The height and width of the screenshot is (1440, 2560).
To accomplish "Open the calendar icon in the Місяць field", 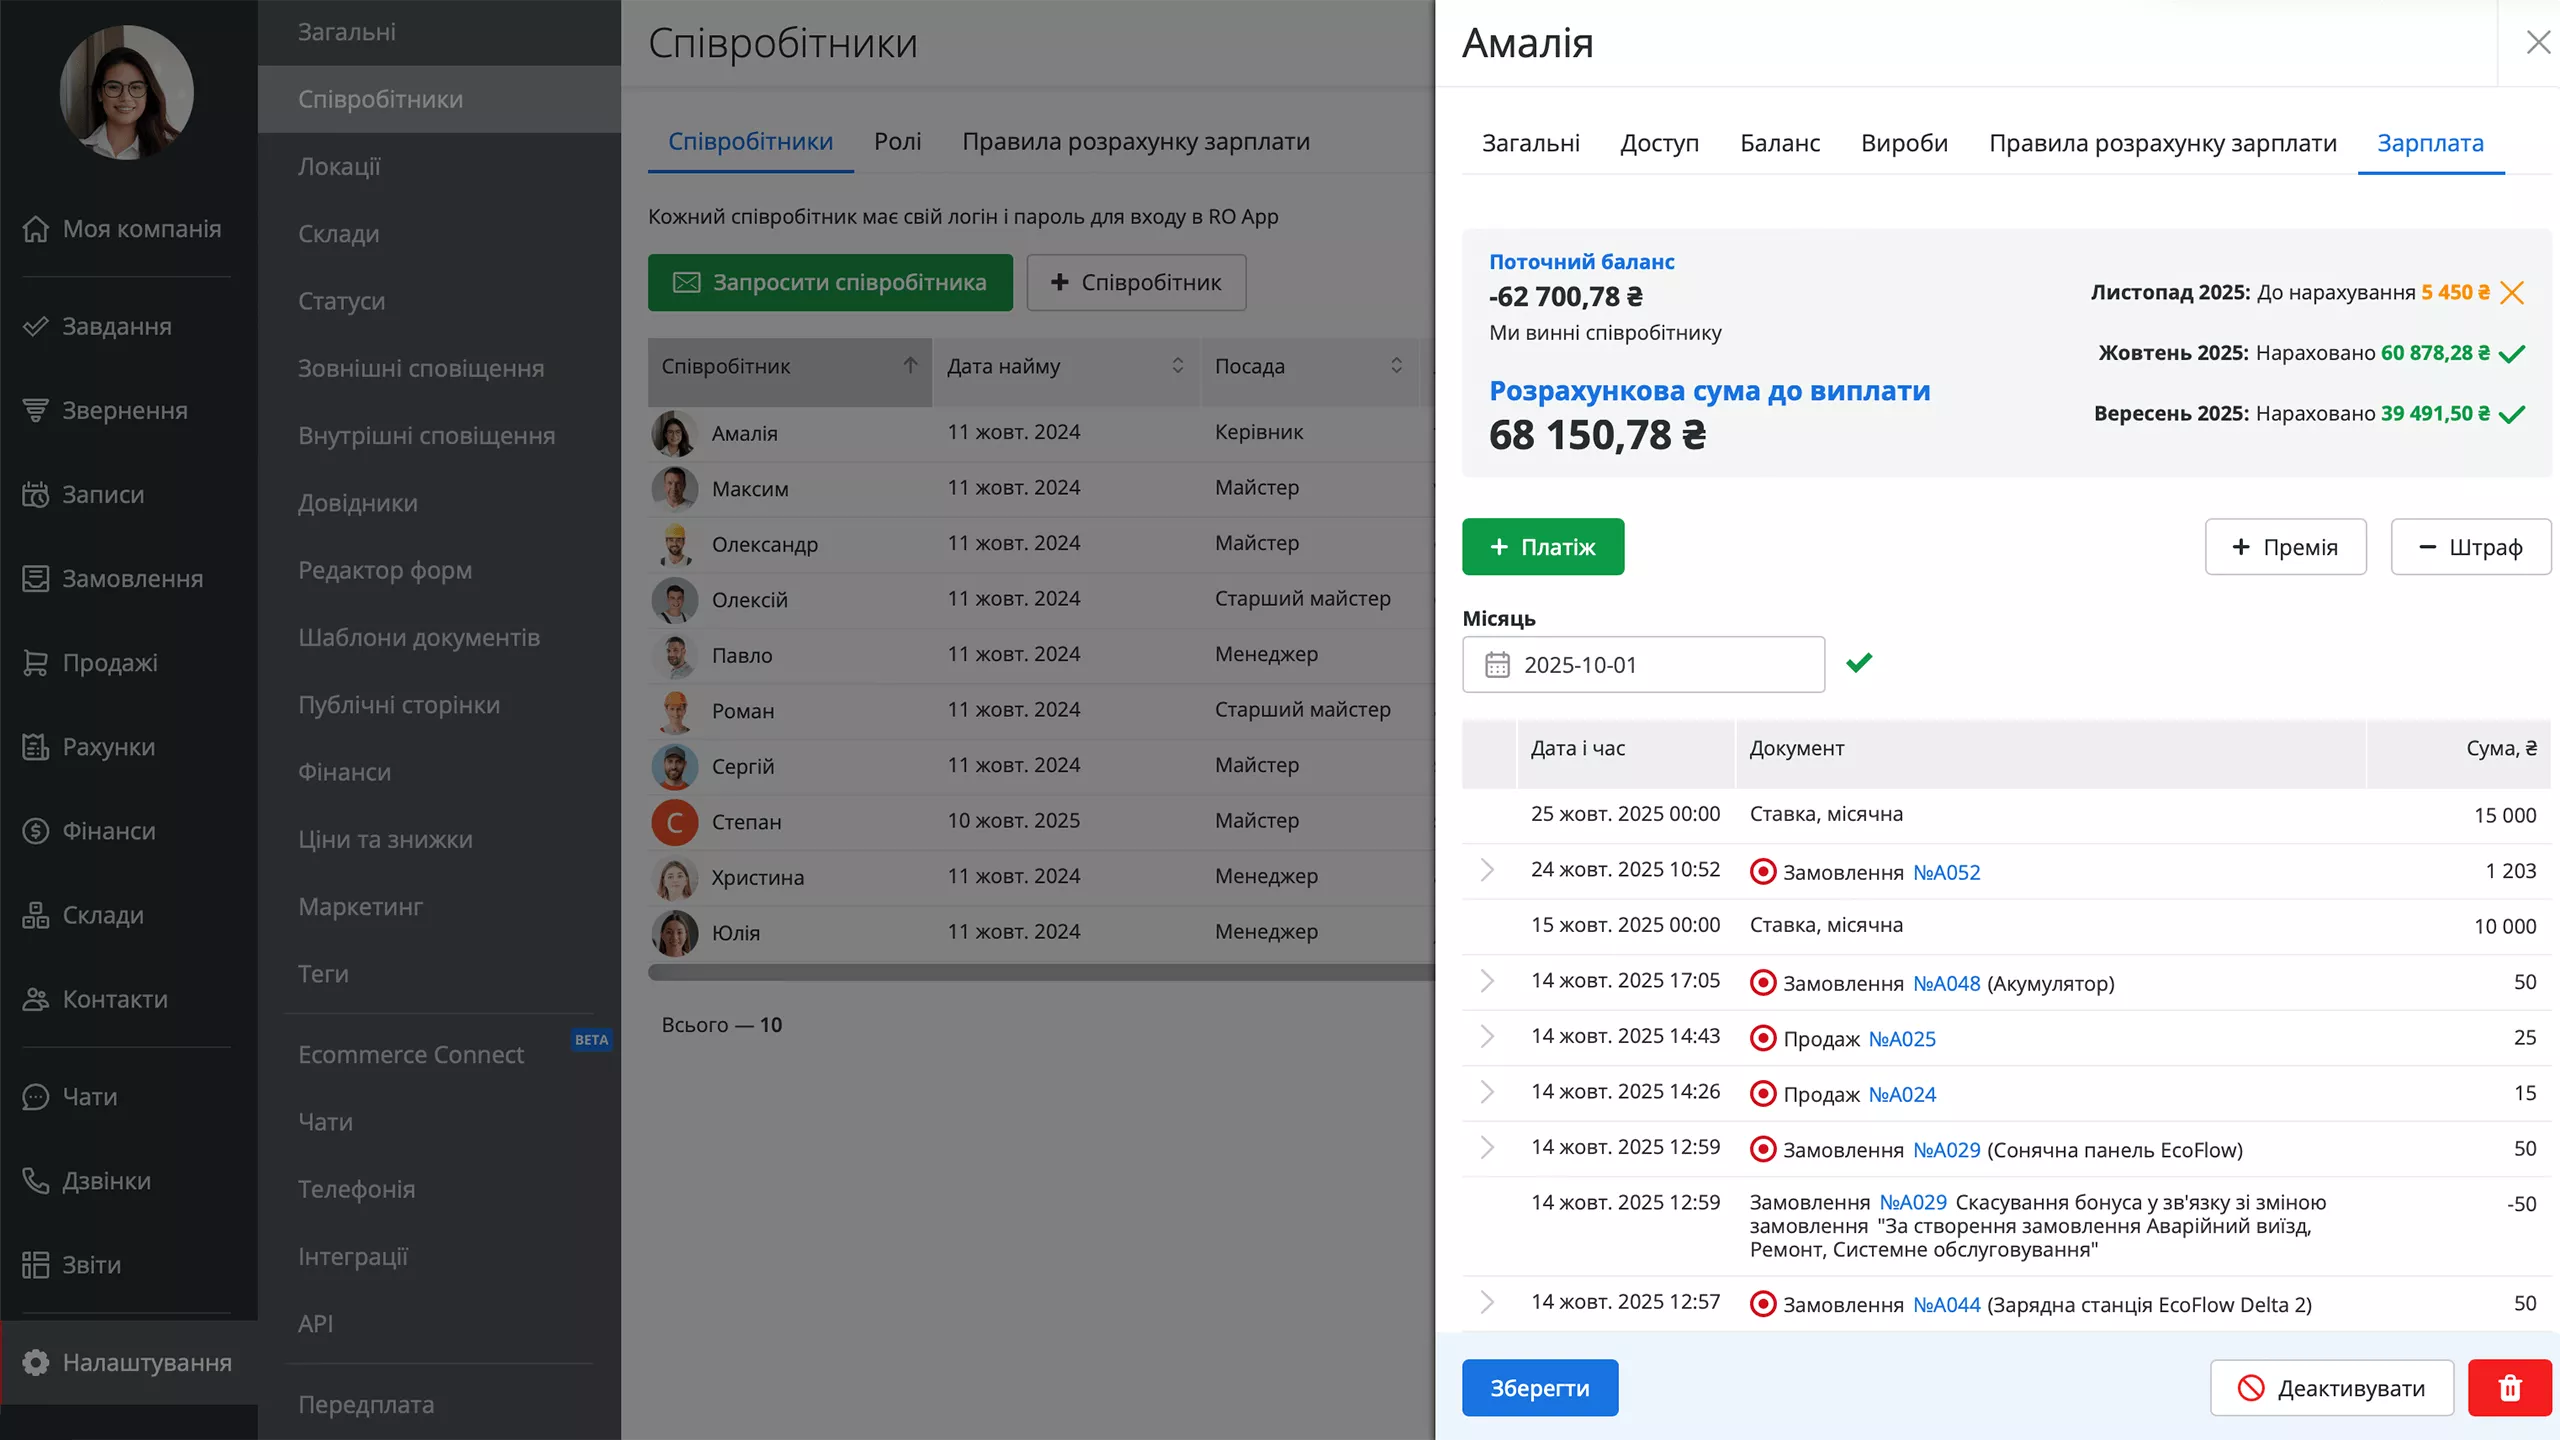I will [x=1499, y=664].
